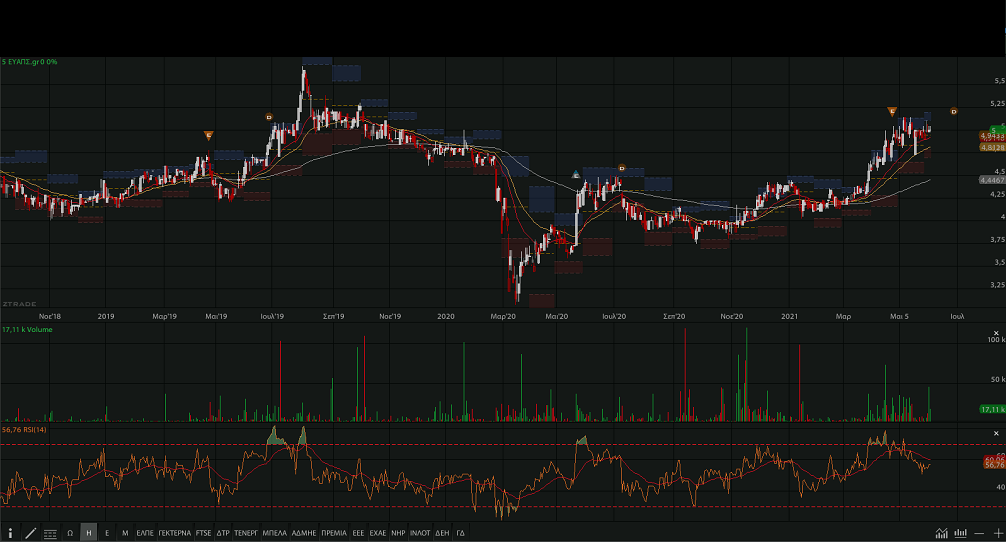Click the orange triangle marker near Μαι 5
This screenshot has width=1006, height=542.
(892, 112)
